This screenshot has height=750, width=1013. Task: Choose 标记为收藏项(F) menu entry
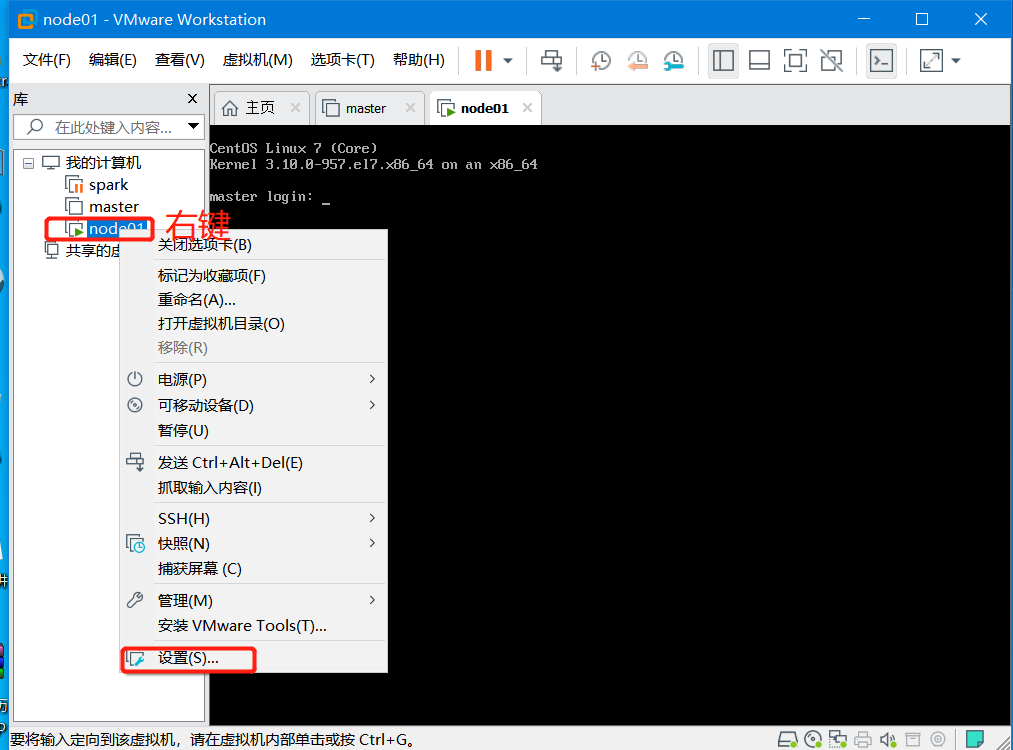pyautogui.click(x=211, y=276)
